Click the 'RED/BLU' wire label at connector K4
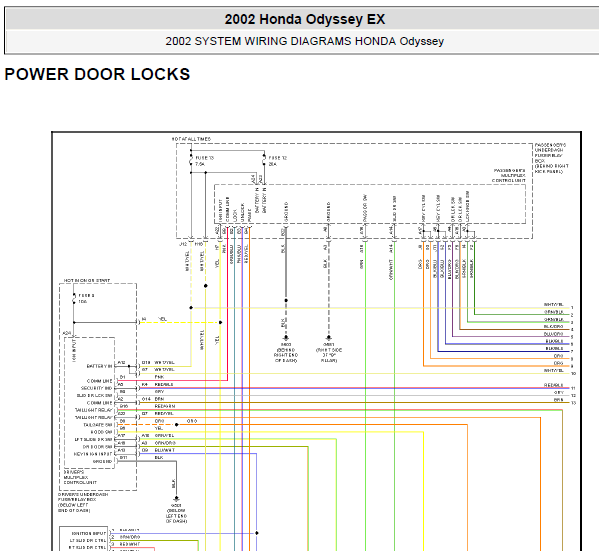Screen dimensions: 599x551 [164, 384]
